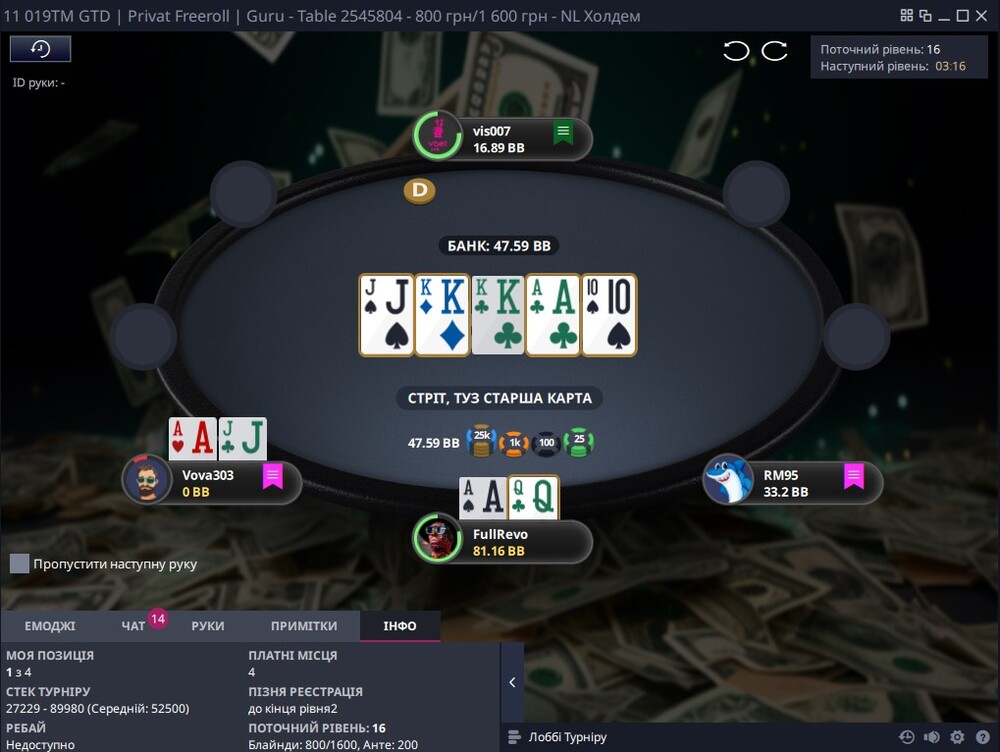Open the pink note icon on RM95

point(853,476)
